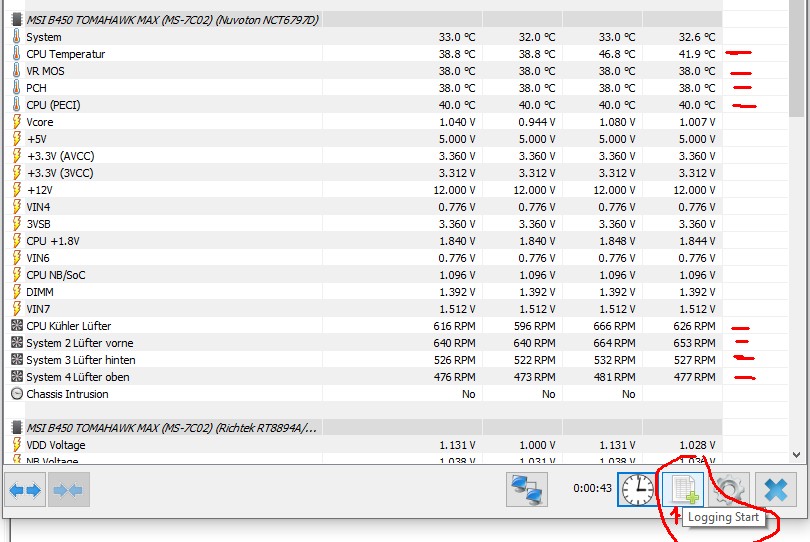Image resolution: width=810 pixels, height=542 pixels.
Task: Click the 1.028 V VDD Voltage average
Action: [x=697, y=445]
